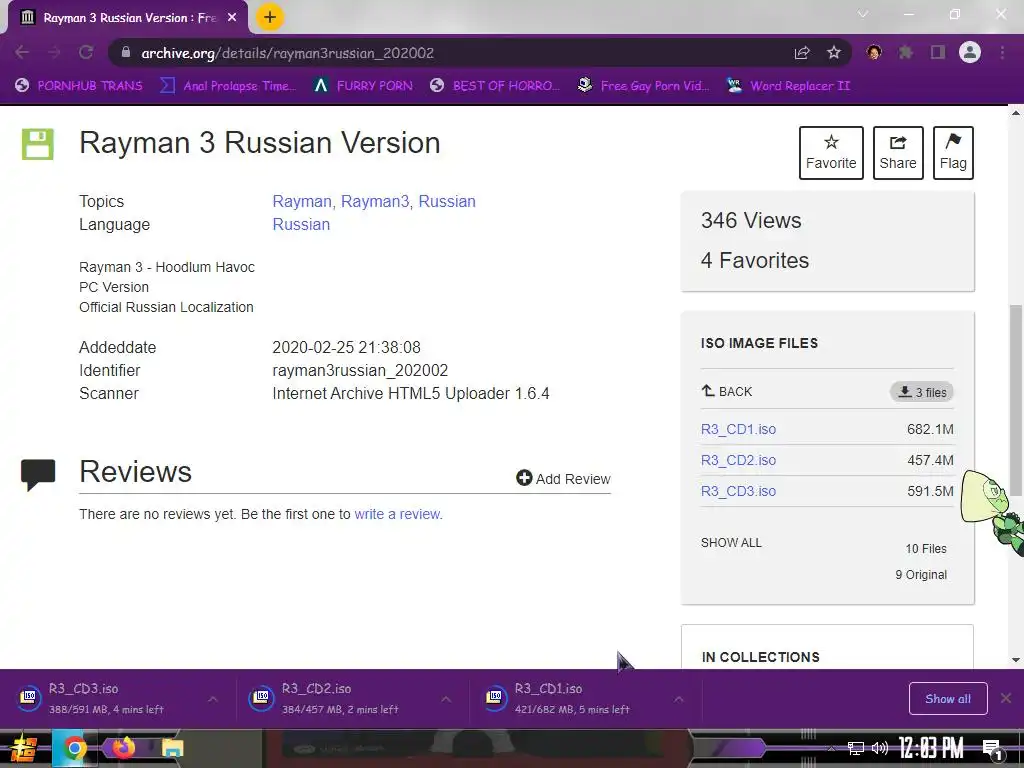Click the R3_CD3.iso download progress icon
The width and height of the screenshot is (1024, 768).
tap(29, 698)
